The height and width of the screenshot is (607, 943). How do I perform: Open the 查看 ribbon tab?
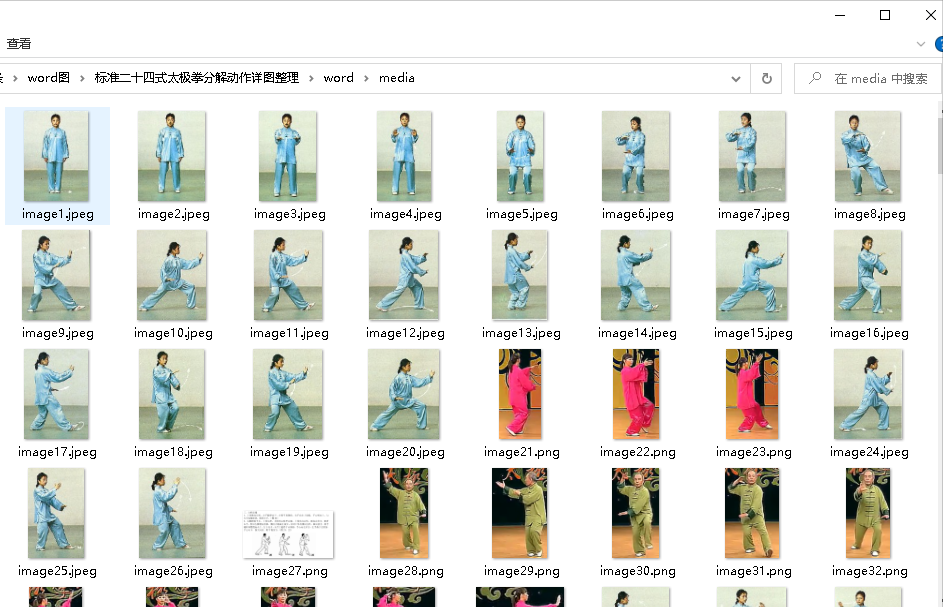coord(19,43)
